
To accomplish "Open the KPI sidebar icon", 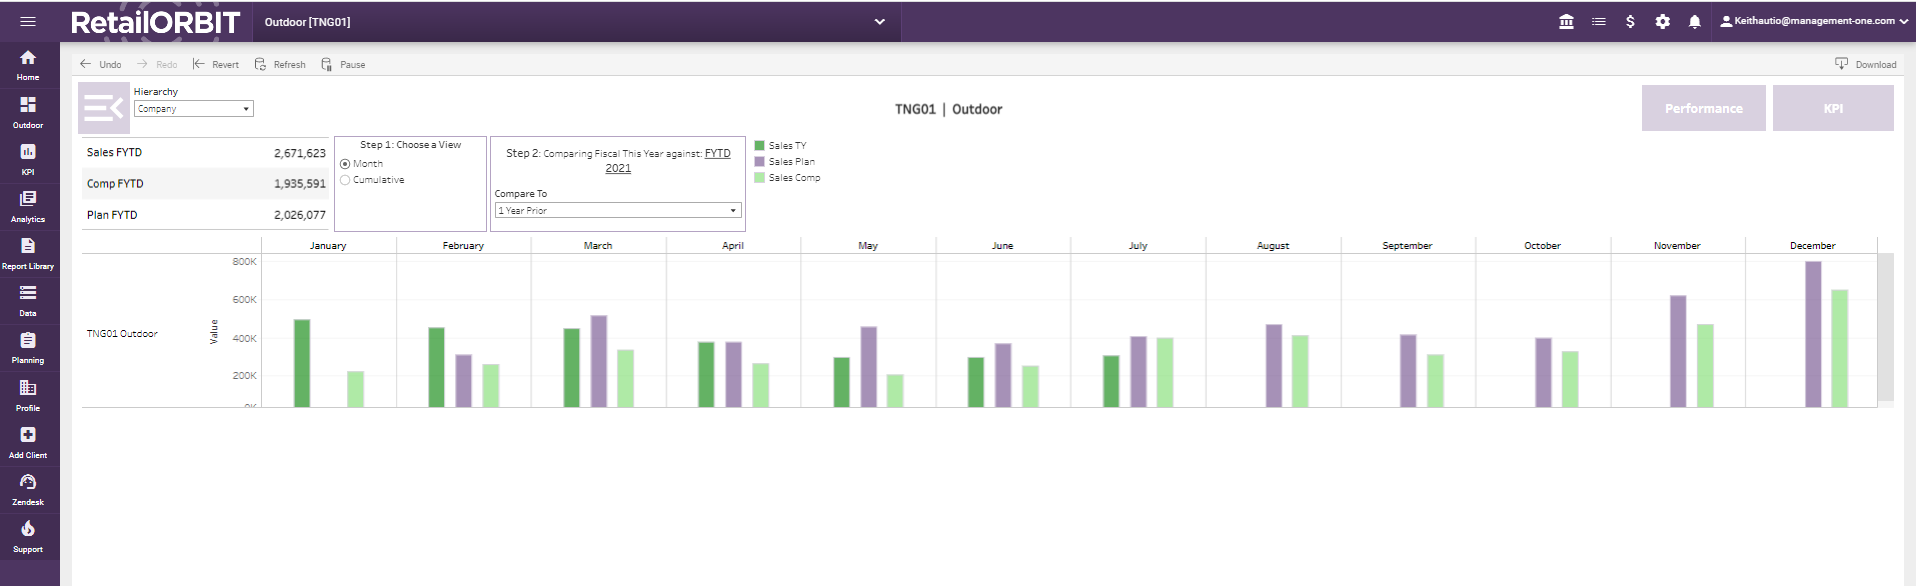I will 28,159.
